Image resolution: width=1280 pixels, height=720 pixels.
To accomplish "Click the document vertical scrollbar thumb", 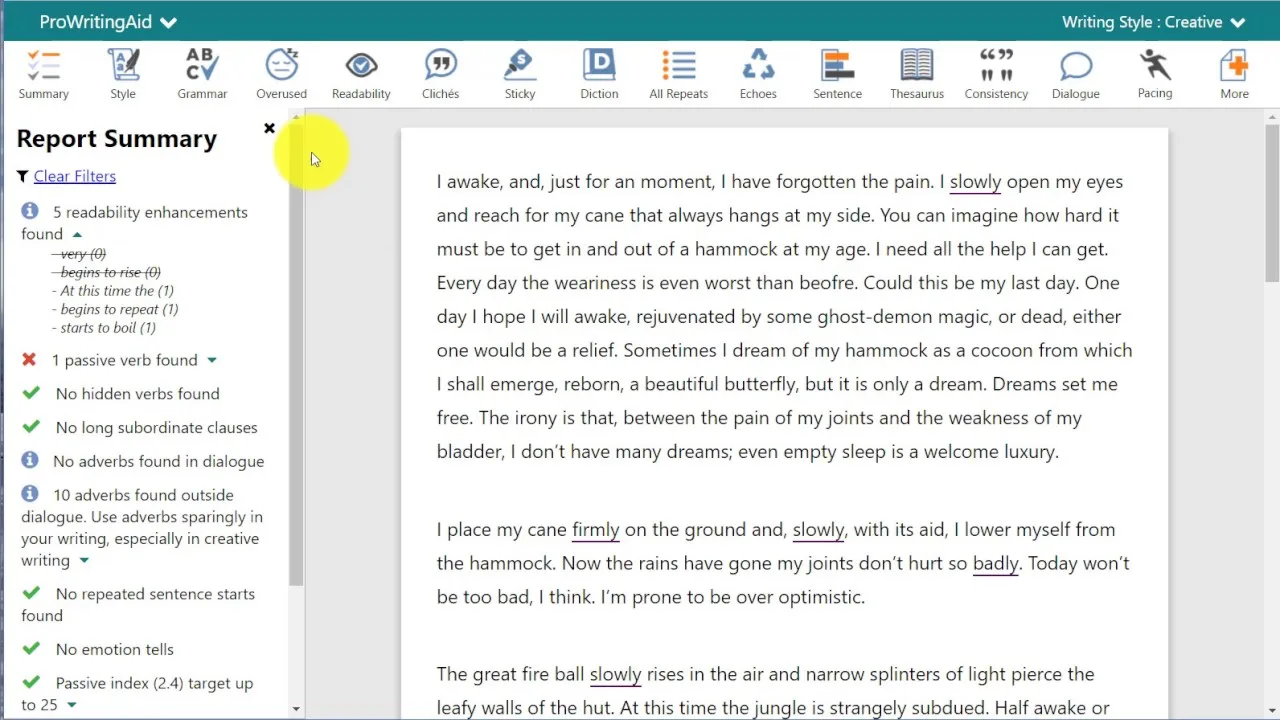I will [x=1271, y=205].
